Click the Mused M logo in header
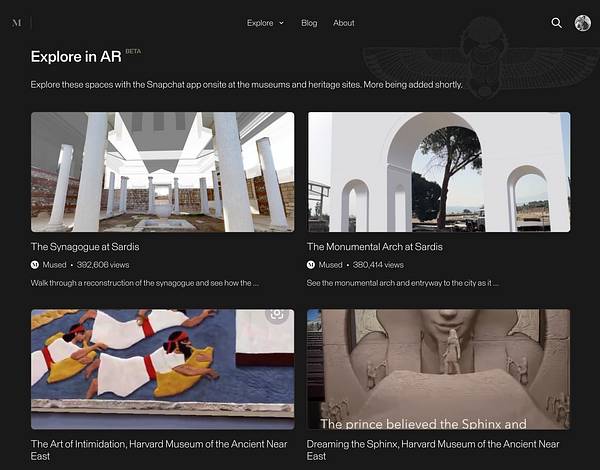Image resolution: width=600 pixels, height=470 pixels. (x=16, y=23)
